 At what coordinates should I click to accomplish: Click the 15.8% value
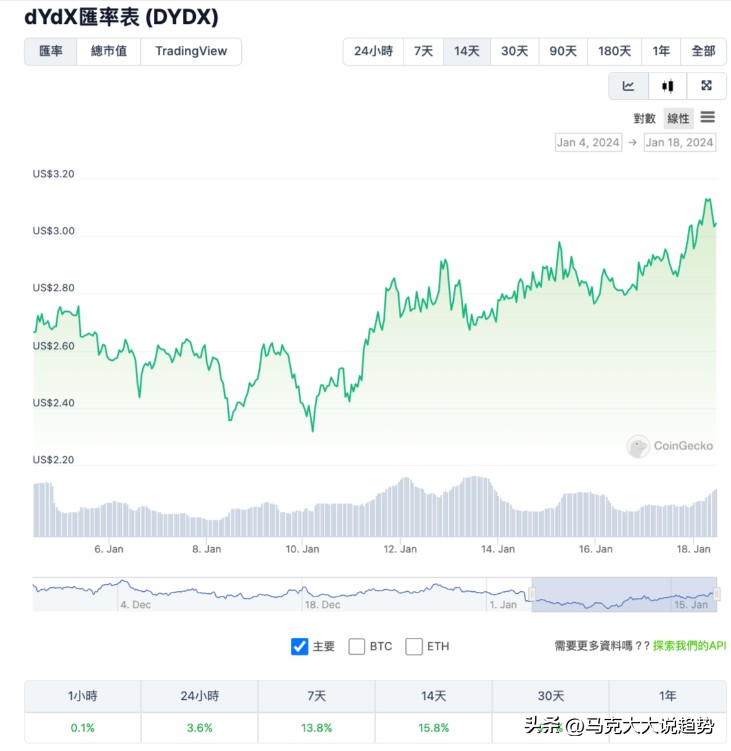tap(434, 728)
